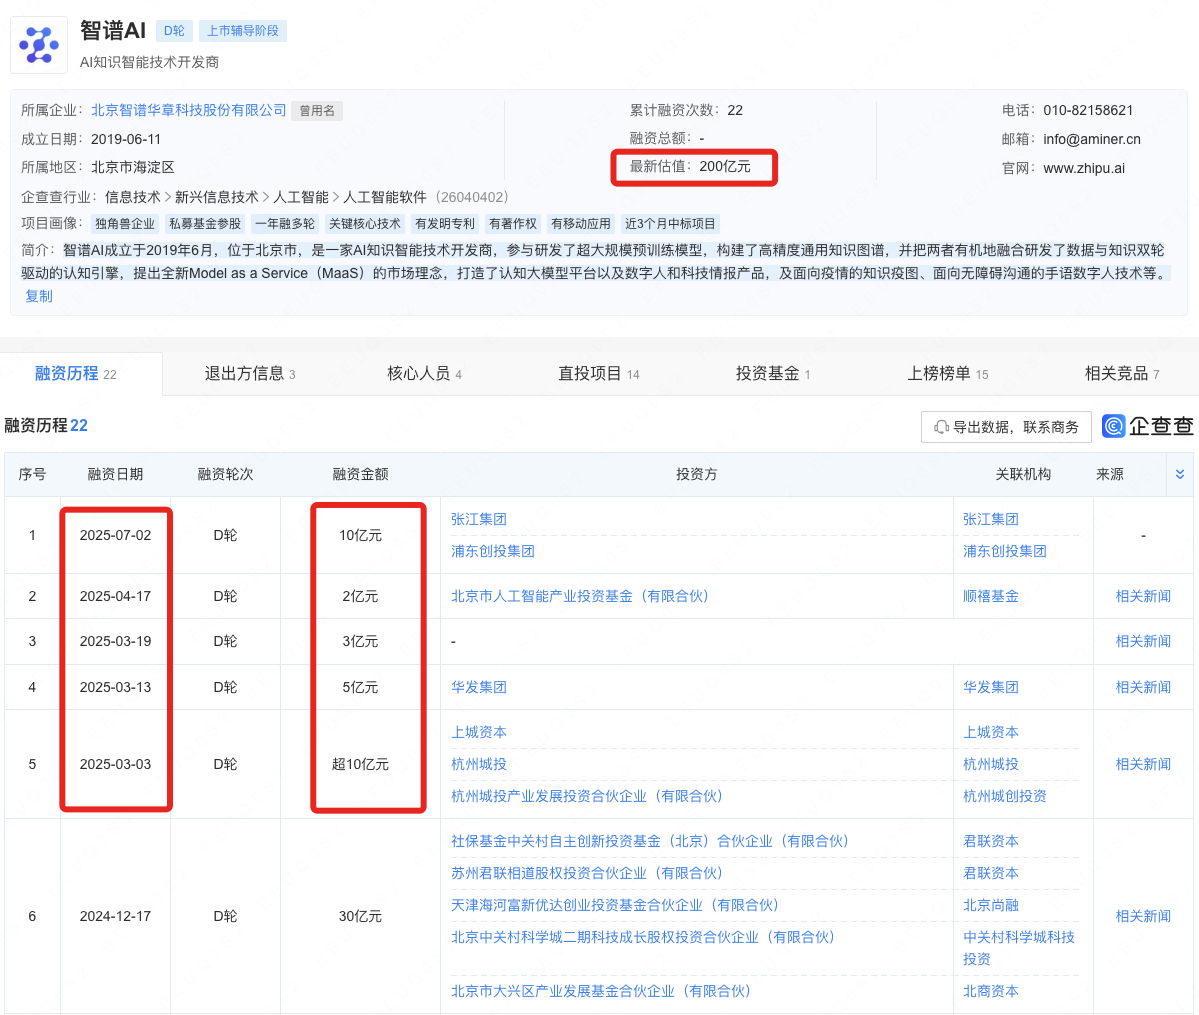Click the 上市辅导阶段 badge
Image resolution: width=1199 pixels, height=1015 pixels.
242,31
